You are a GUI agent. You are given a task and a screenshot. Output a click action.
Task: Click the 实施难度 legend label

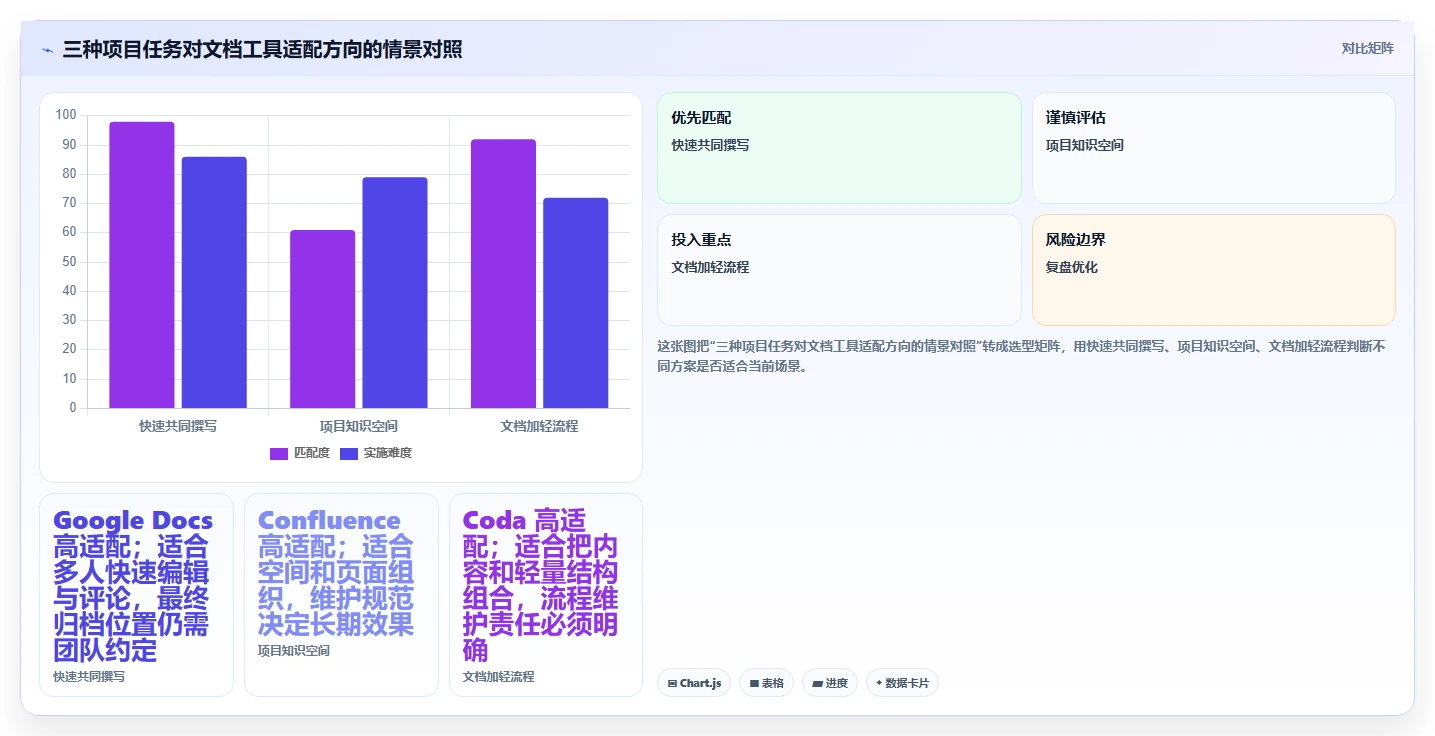388,453
